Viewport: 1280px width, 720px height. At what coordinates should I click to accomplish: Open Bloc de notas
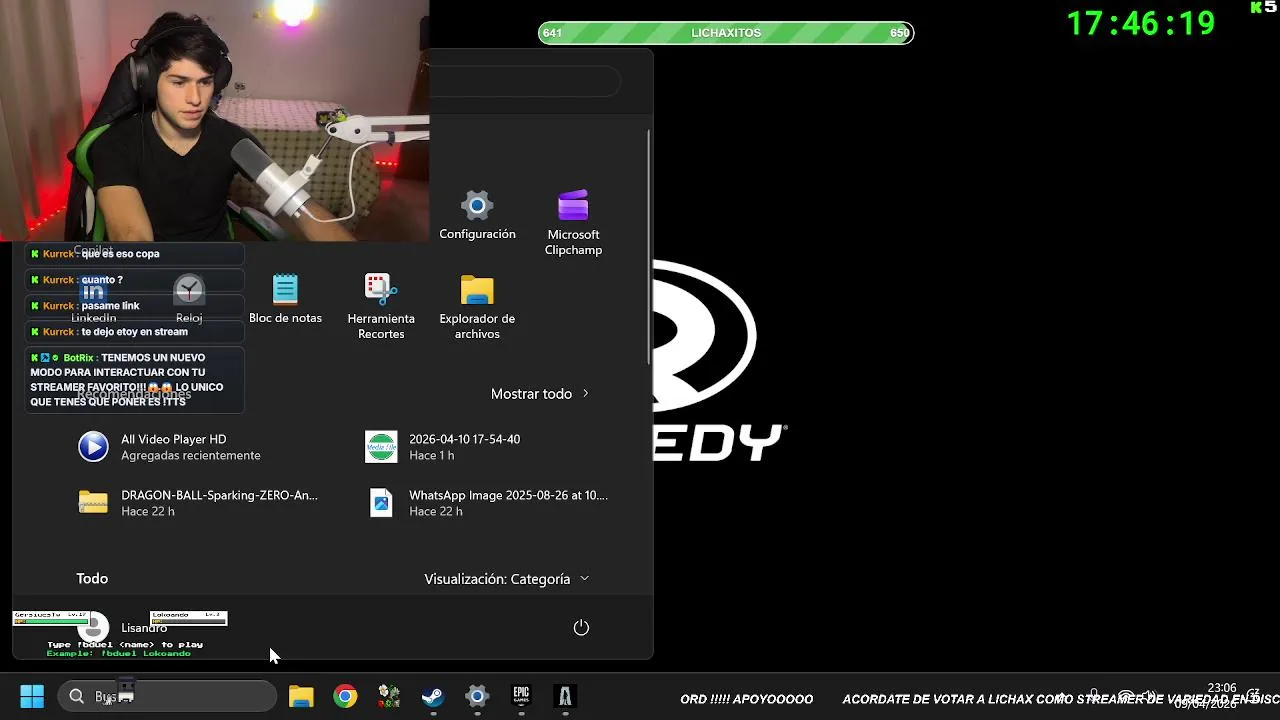(x=285, y=299)
